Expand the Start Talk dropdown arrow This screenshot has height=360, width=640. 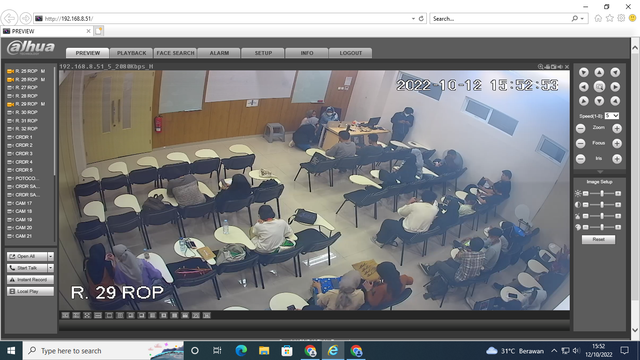pos(51,268)
